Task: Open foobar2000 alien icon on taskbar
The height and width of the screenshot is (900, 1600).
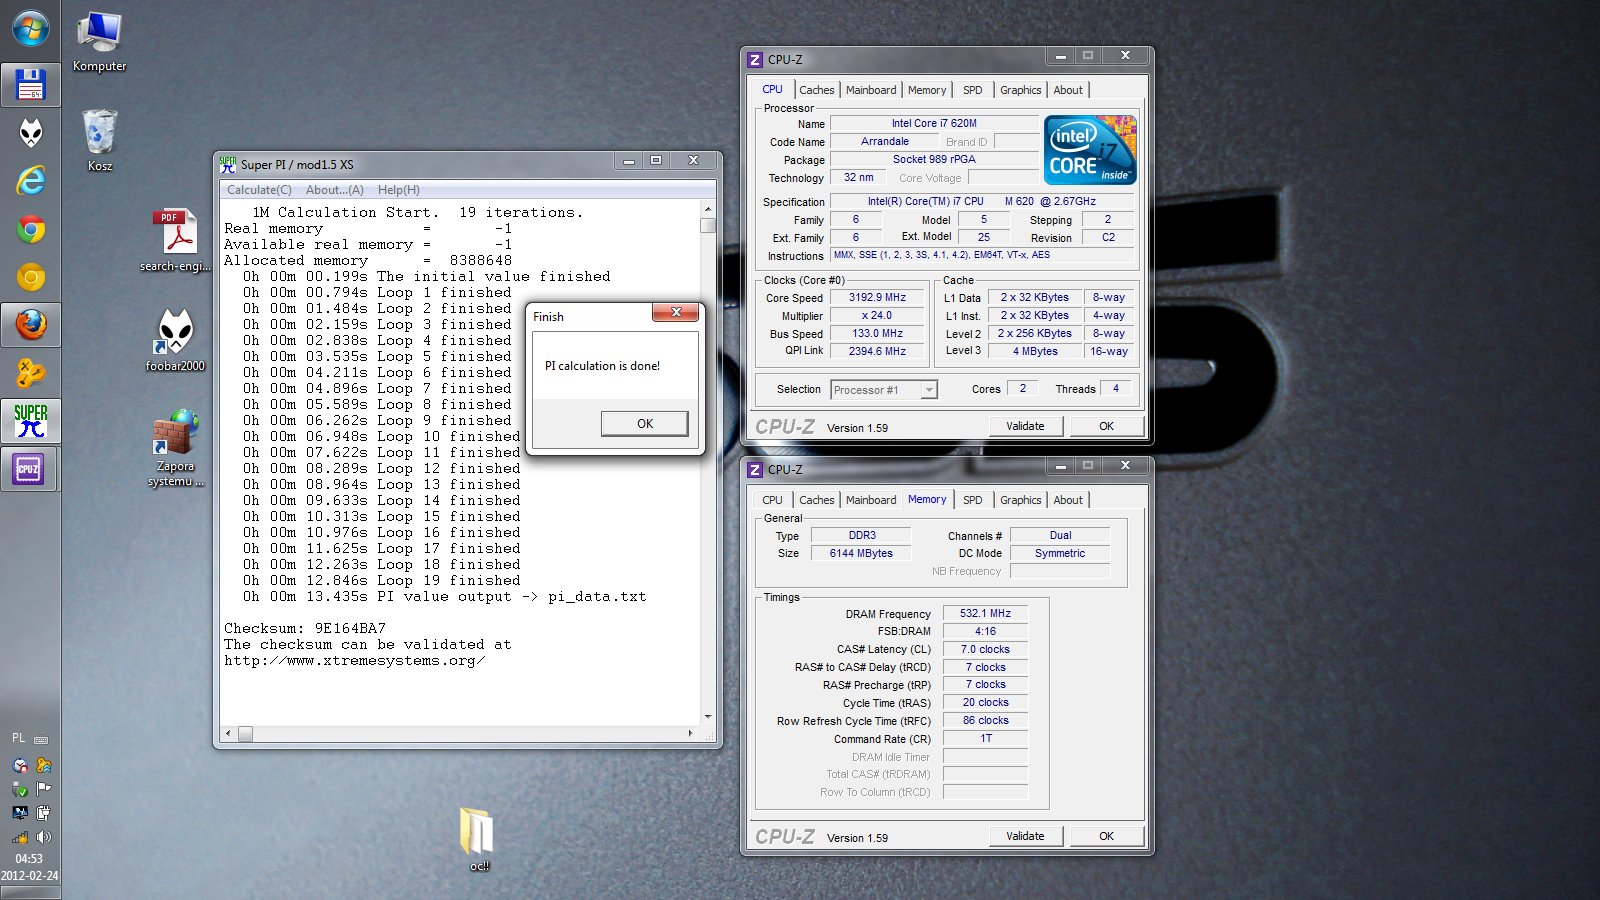Action: point(31,132)
